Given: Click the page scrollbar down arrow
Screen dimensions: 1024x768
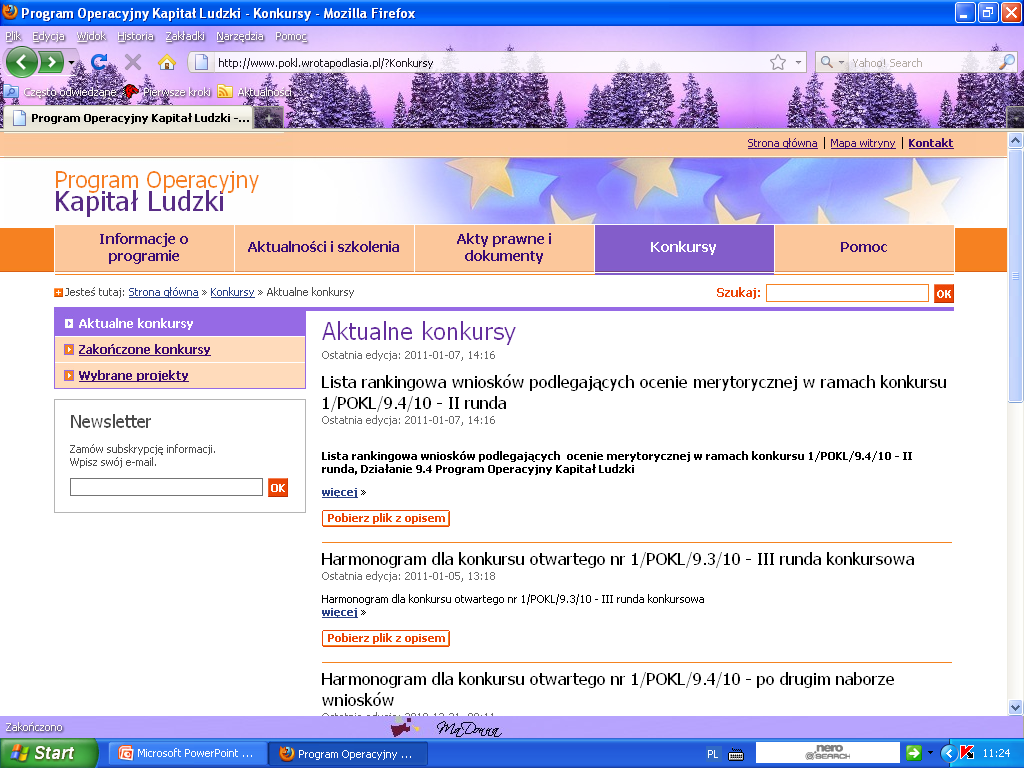Looking at the screenshot, I should (1015, 707).
